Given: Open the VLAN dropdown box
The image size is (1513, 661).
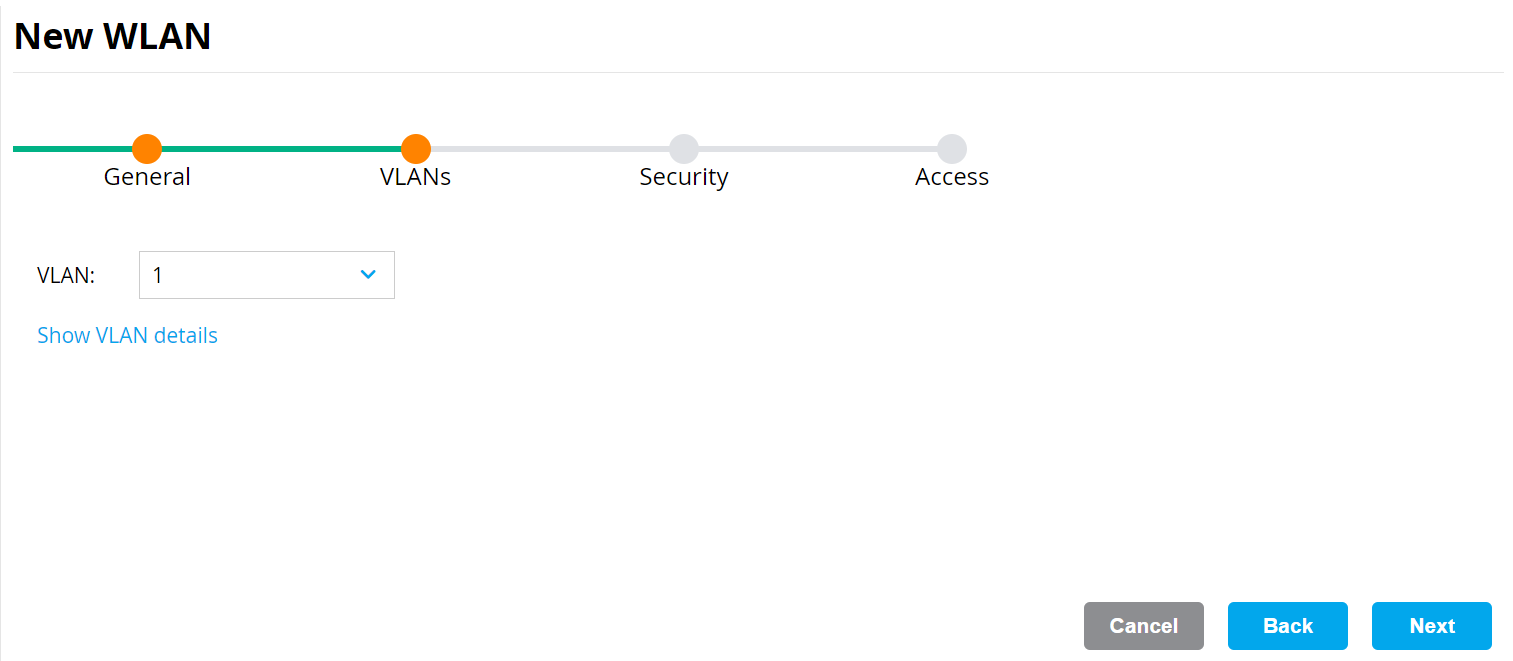Looking at the screenshot, I should [x=266, y=275].
